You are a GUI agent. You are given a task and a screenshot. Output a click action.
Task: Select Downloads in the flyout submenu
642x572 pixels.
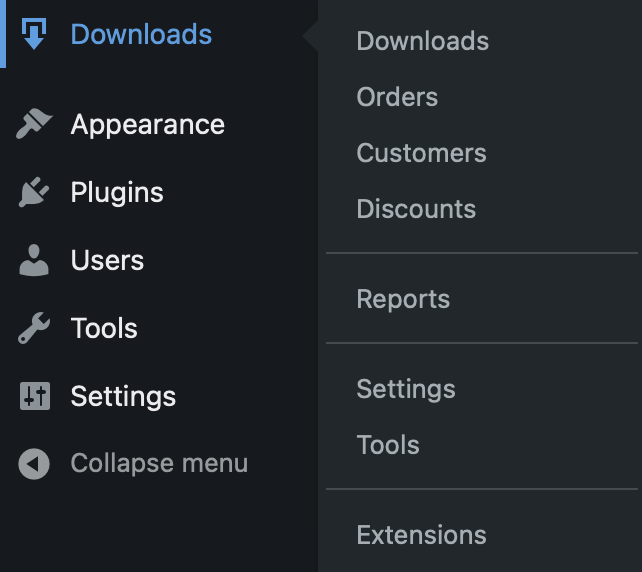[x=423, y=41]
